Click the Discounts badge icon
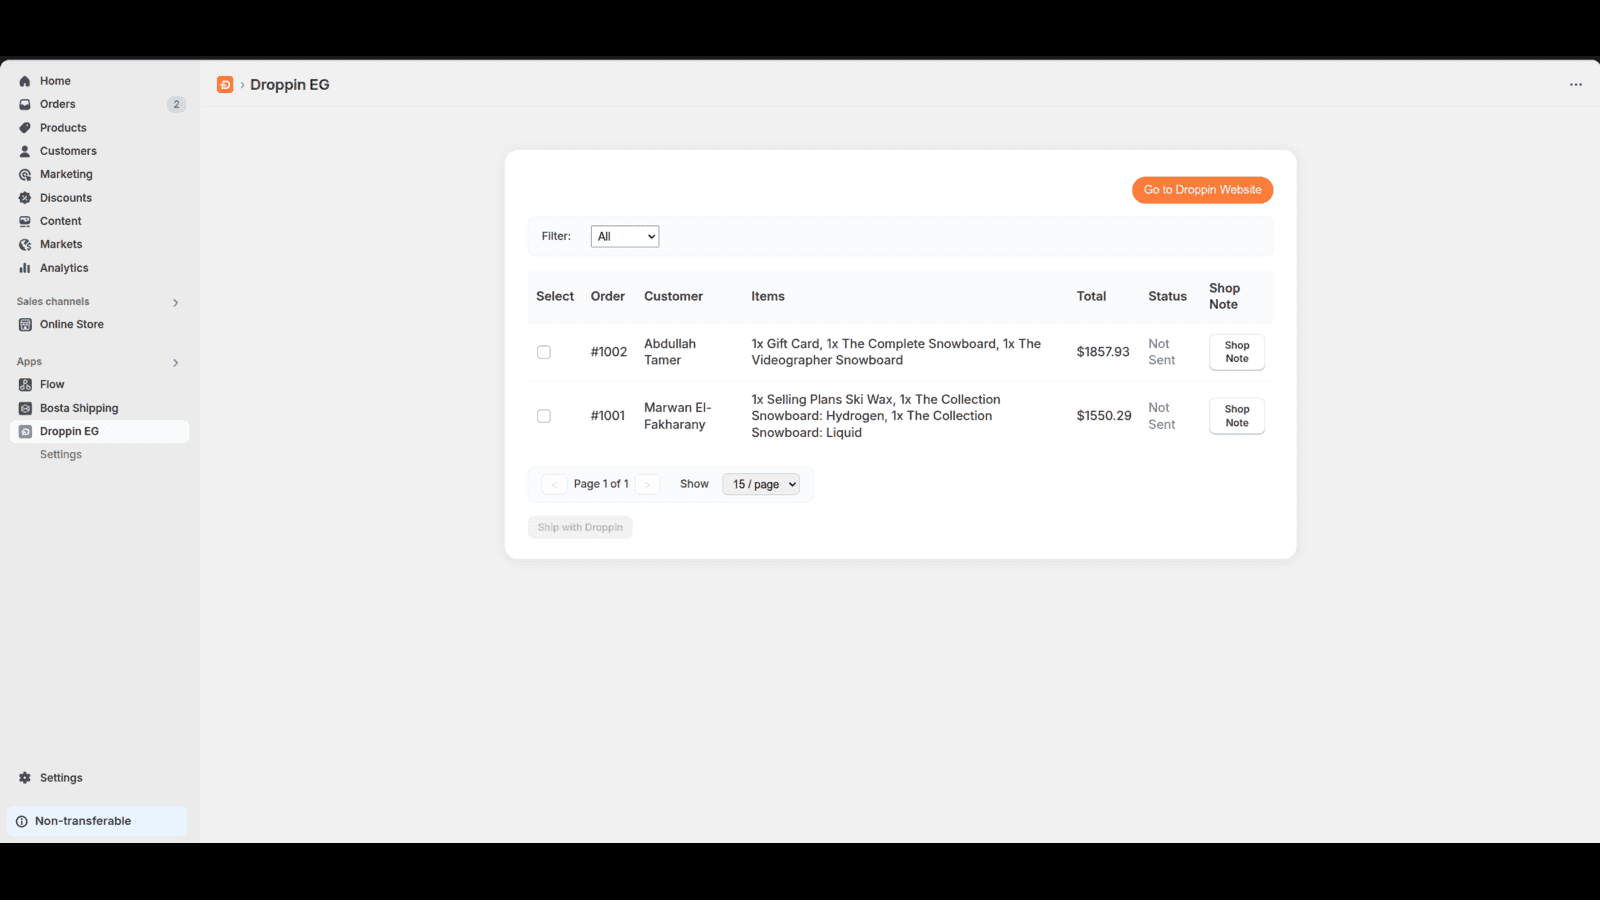 click(x=25, y=198)
